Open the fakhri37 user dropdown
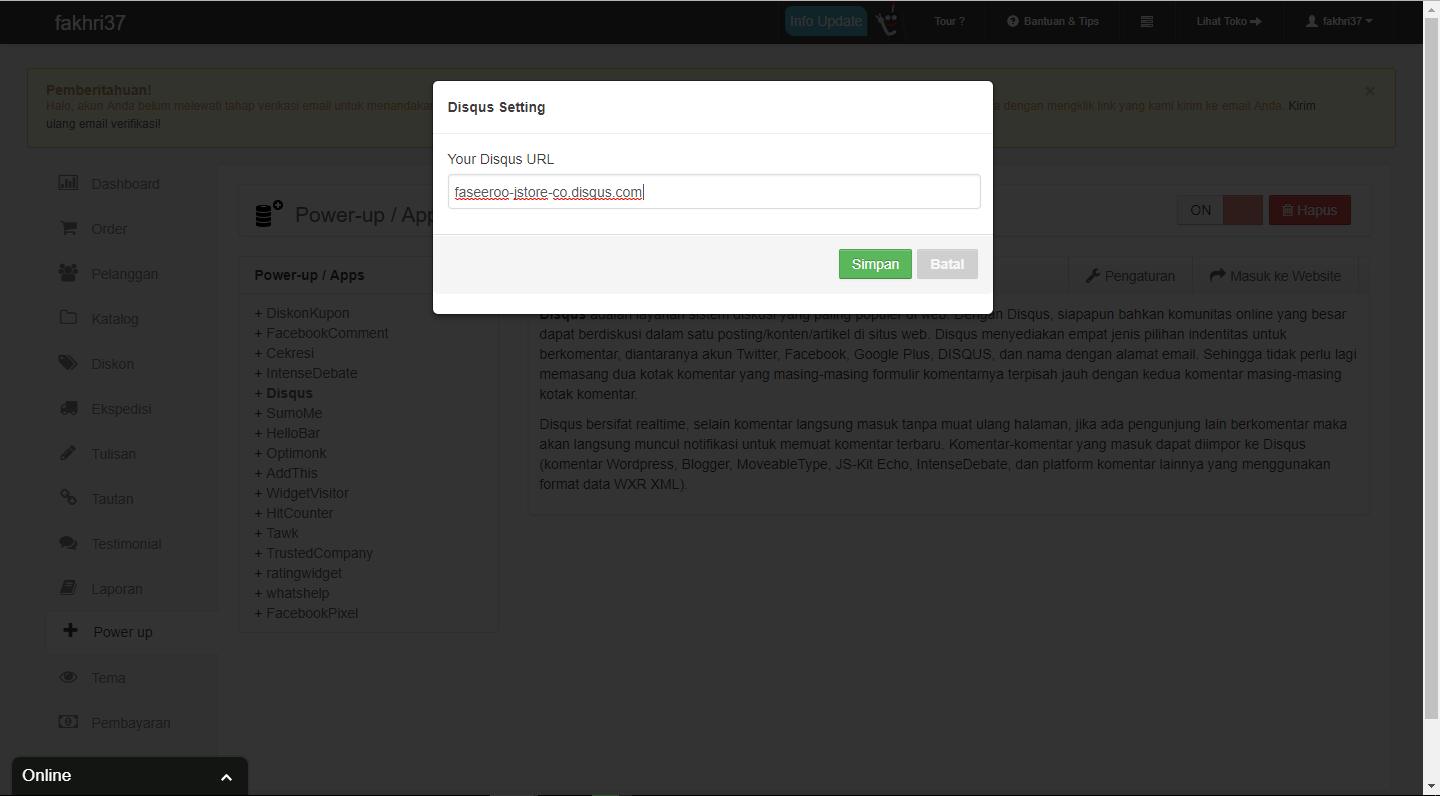Image resolution: width=1440 pixels, height=796 pixels. tap(1339, 21)
